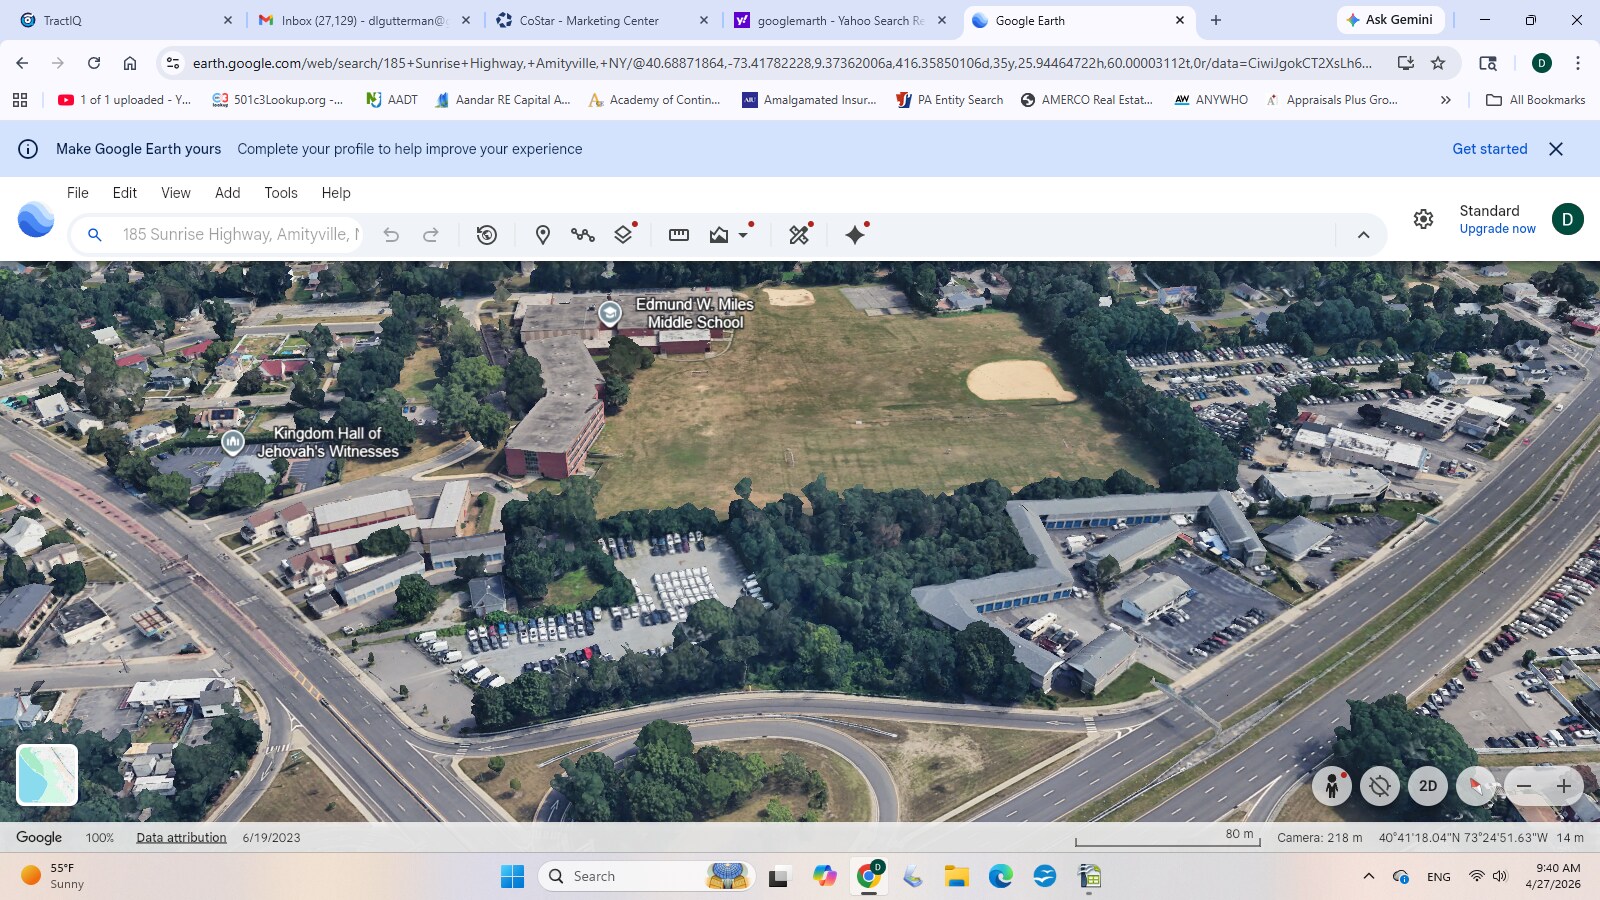Screen dimensions: 1600x900
Task: Open the AADT bookmark
Action: tap(392, 100)
